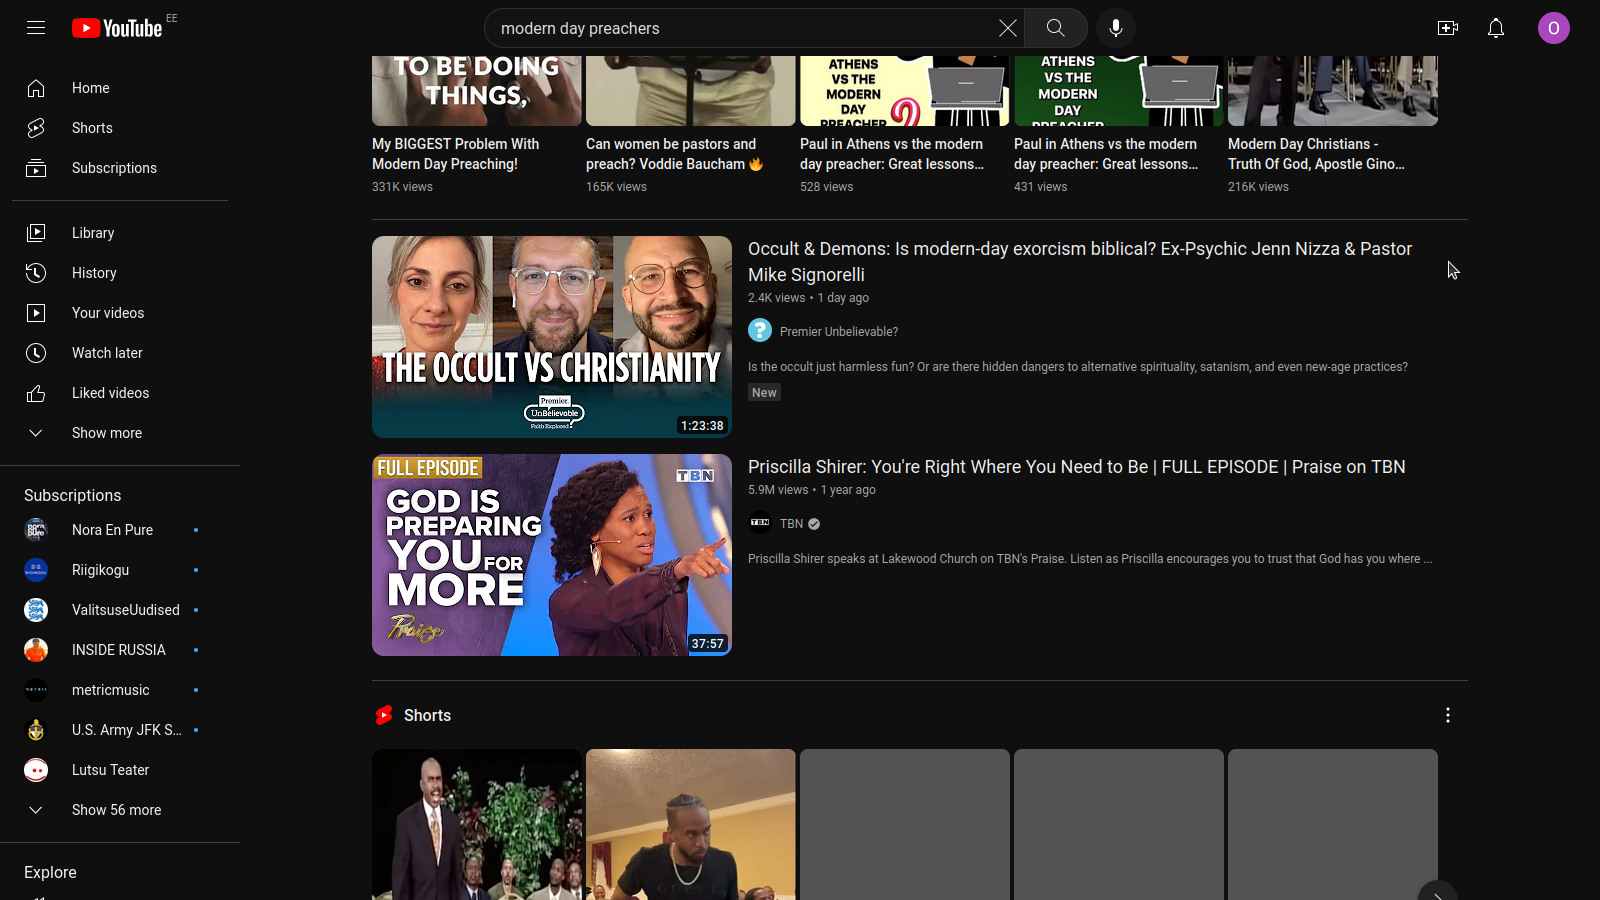Expand Show 56 more subscriptions

116,810
